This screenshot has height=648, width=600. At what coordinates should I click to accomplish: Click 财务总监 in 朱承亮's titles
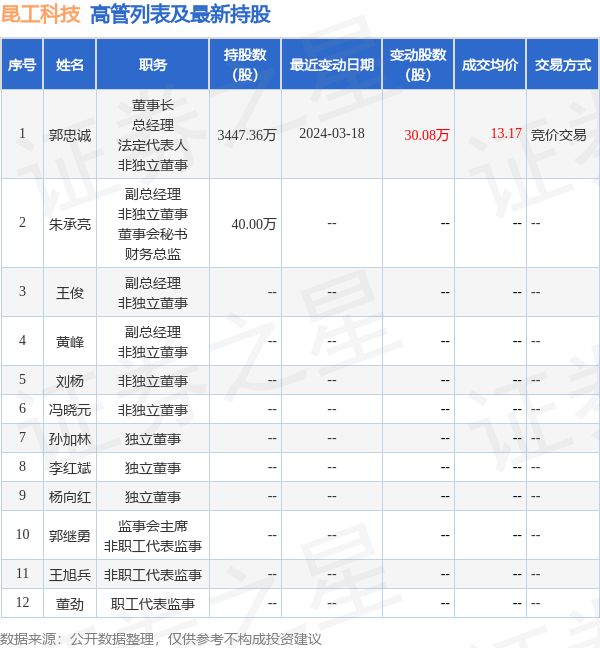tap(153, 254)
